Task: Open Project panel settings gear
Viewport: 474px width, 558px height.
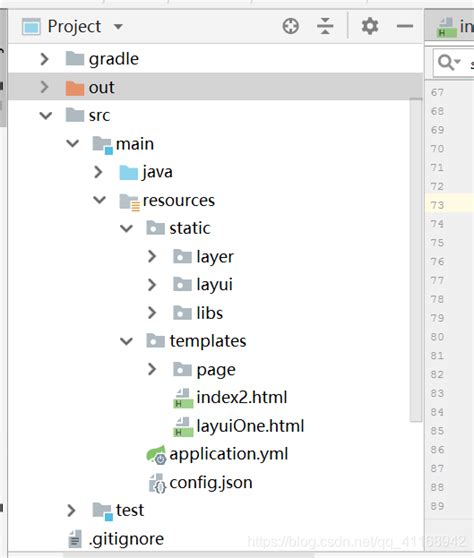Action: pos(370,26)
